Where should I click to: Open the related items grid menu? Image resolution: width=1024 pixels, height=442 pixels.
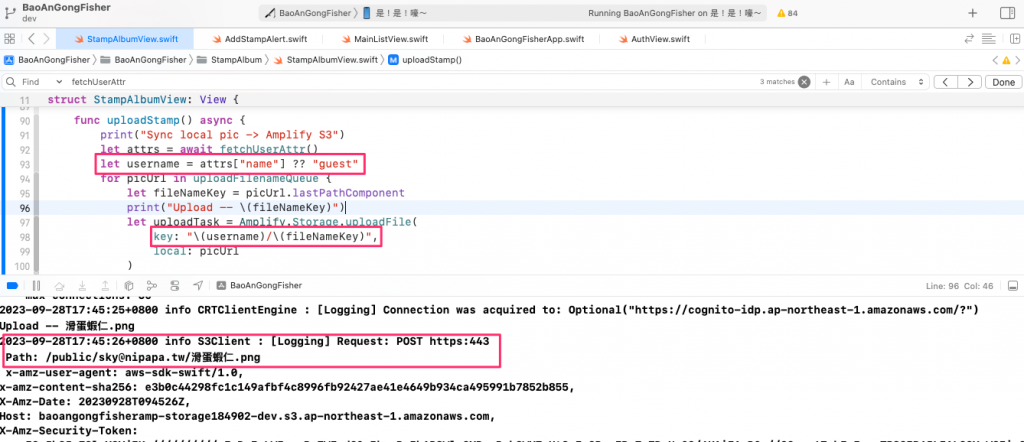point(9,39)
